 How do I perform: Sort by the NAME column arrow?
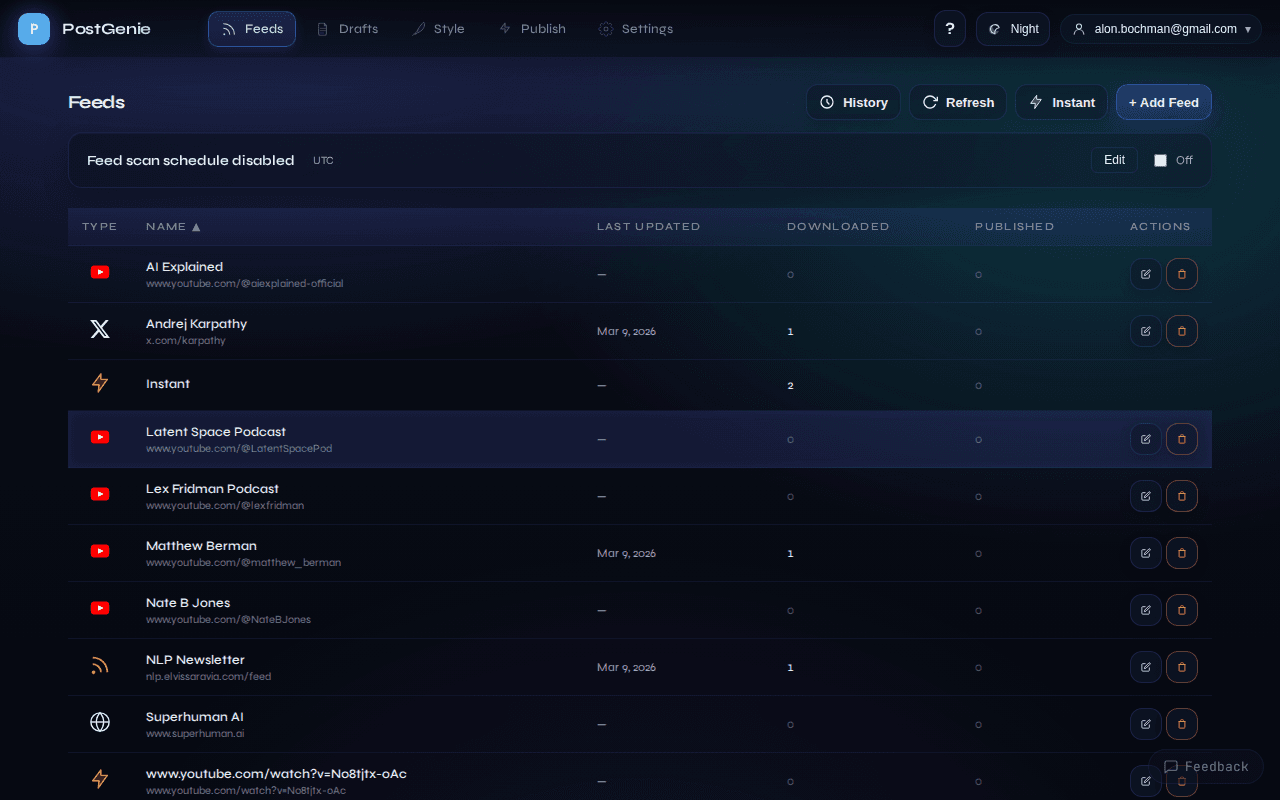pyautogui.click(x=197, y=226)
